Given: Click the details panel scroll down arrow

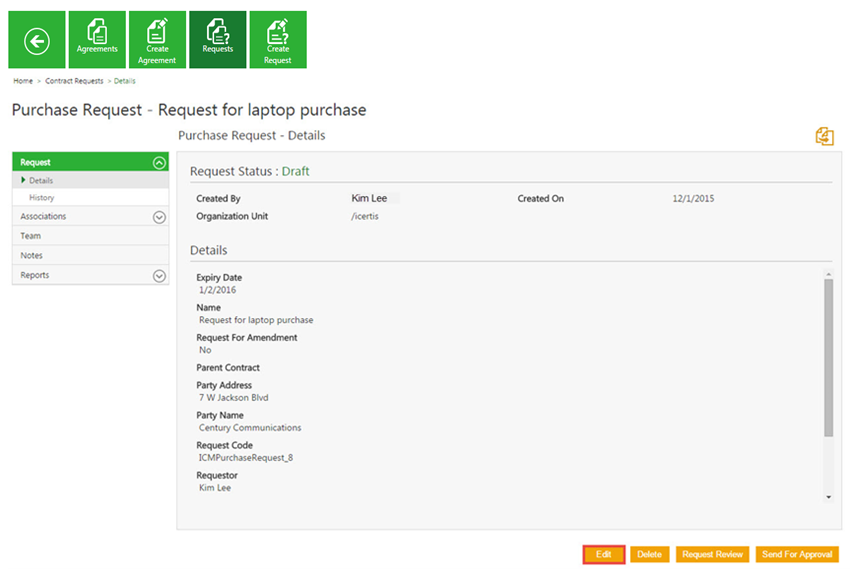Looking at the screenshot, I should coord(828,496).
